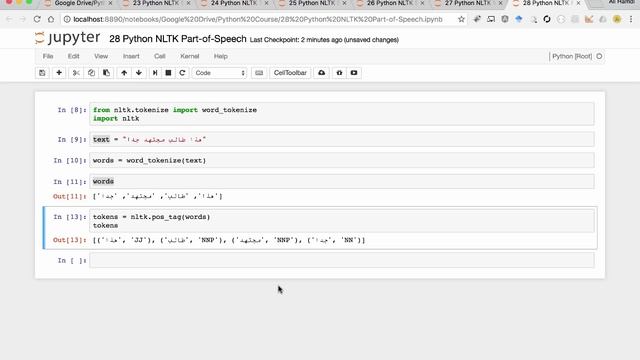This screenshot has width=640, height=360.
Task: Switch to the Google Drive tab
Action: click(x=78, y=3)
